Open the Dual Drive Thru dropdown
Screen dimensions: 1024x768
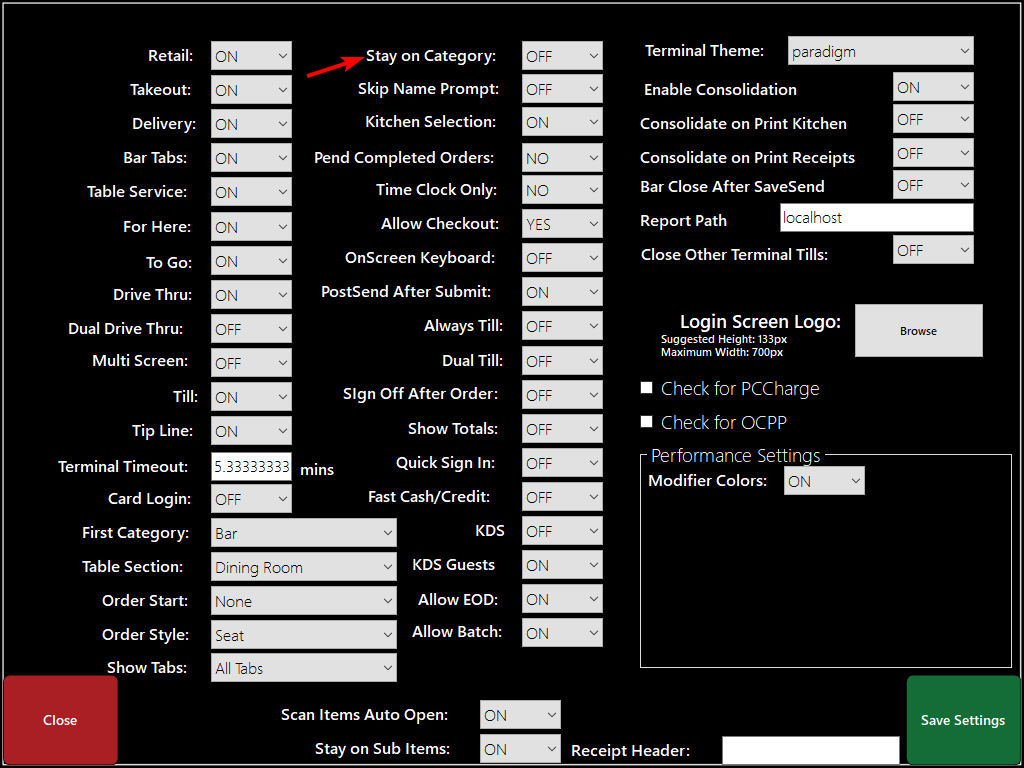pos(251,329)
